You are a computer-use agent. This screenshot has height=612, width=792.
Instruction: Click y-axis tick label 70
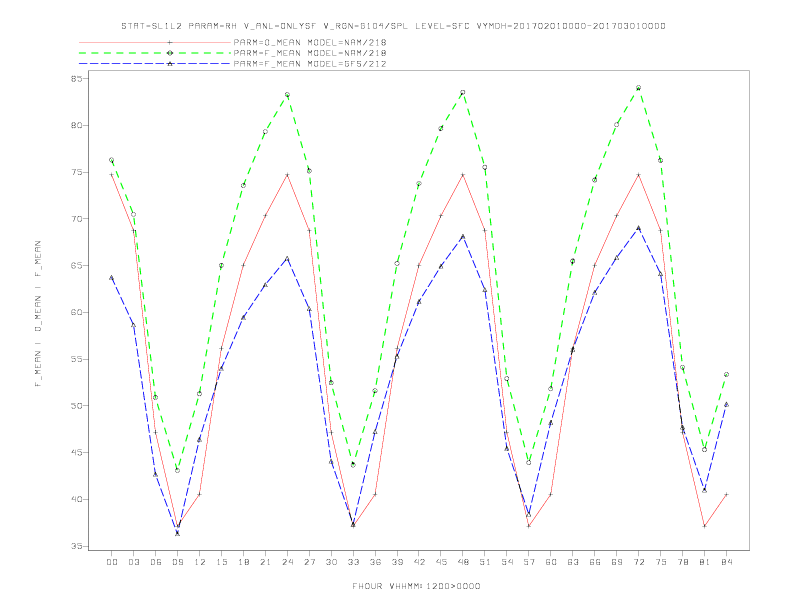[76, 219]
